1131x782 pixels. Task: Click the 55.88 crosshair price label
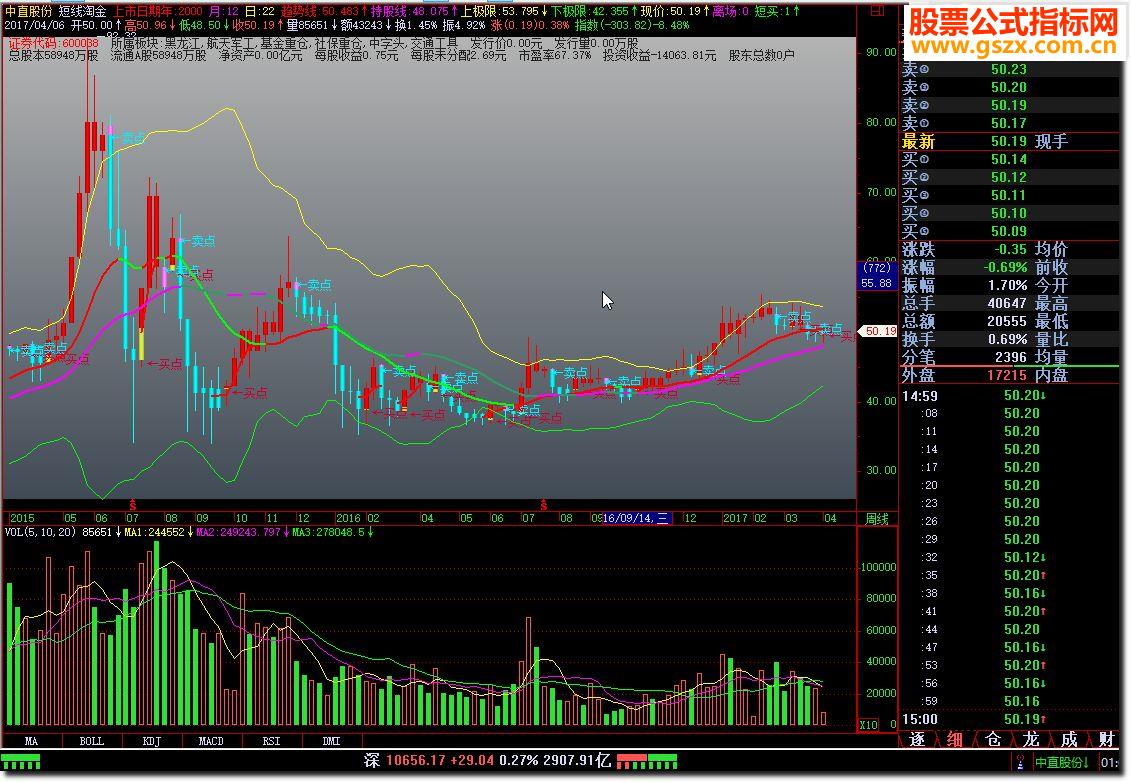pyautogui.click(x=877, y=283)
